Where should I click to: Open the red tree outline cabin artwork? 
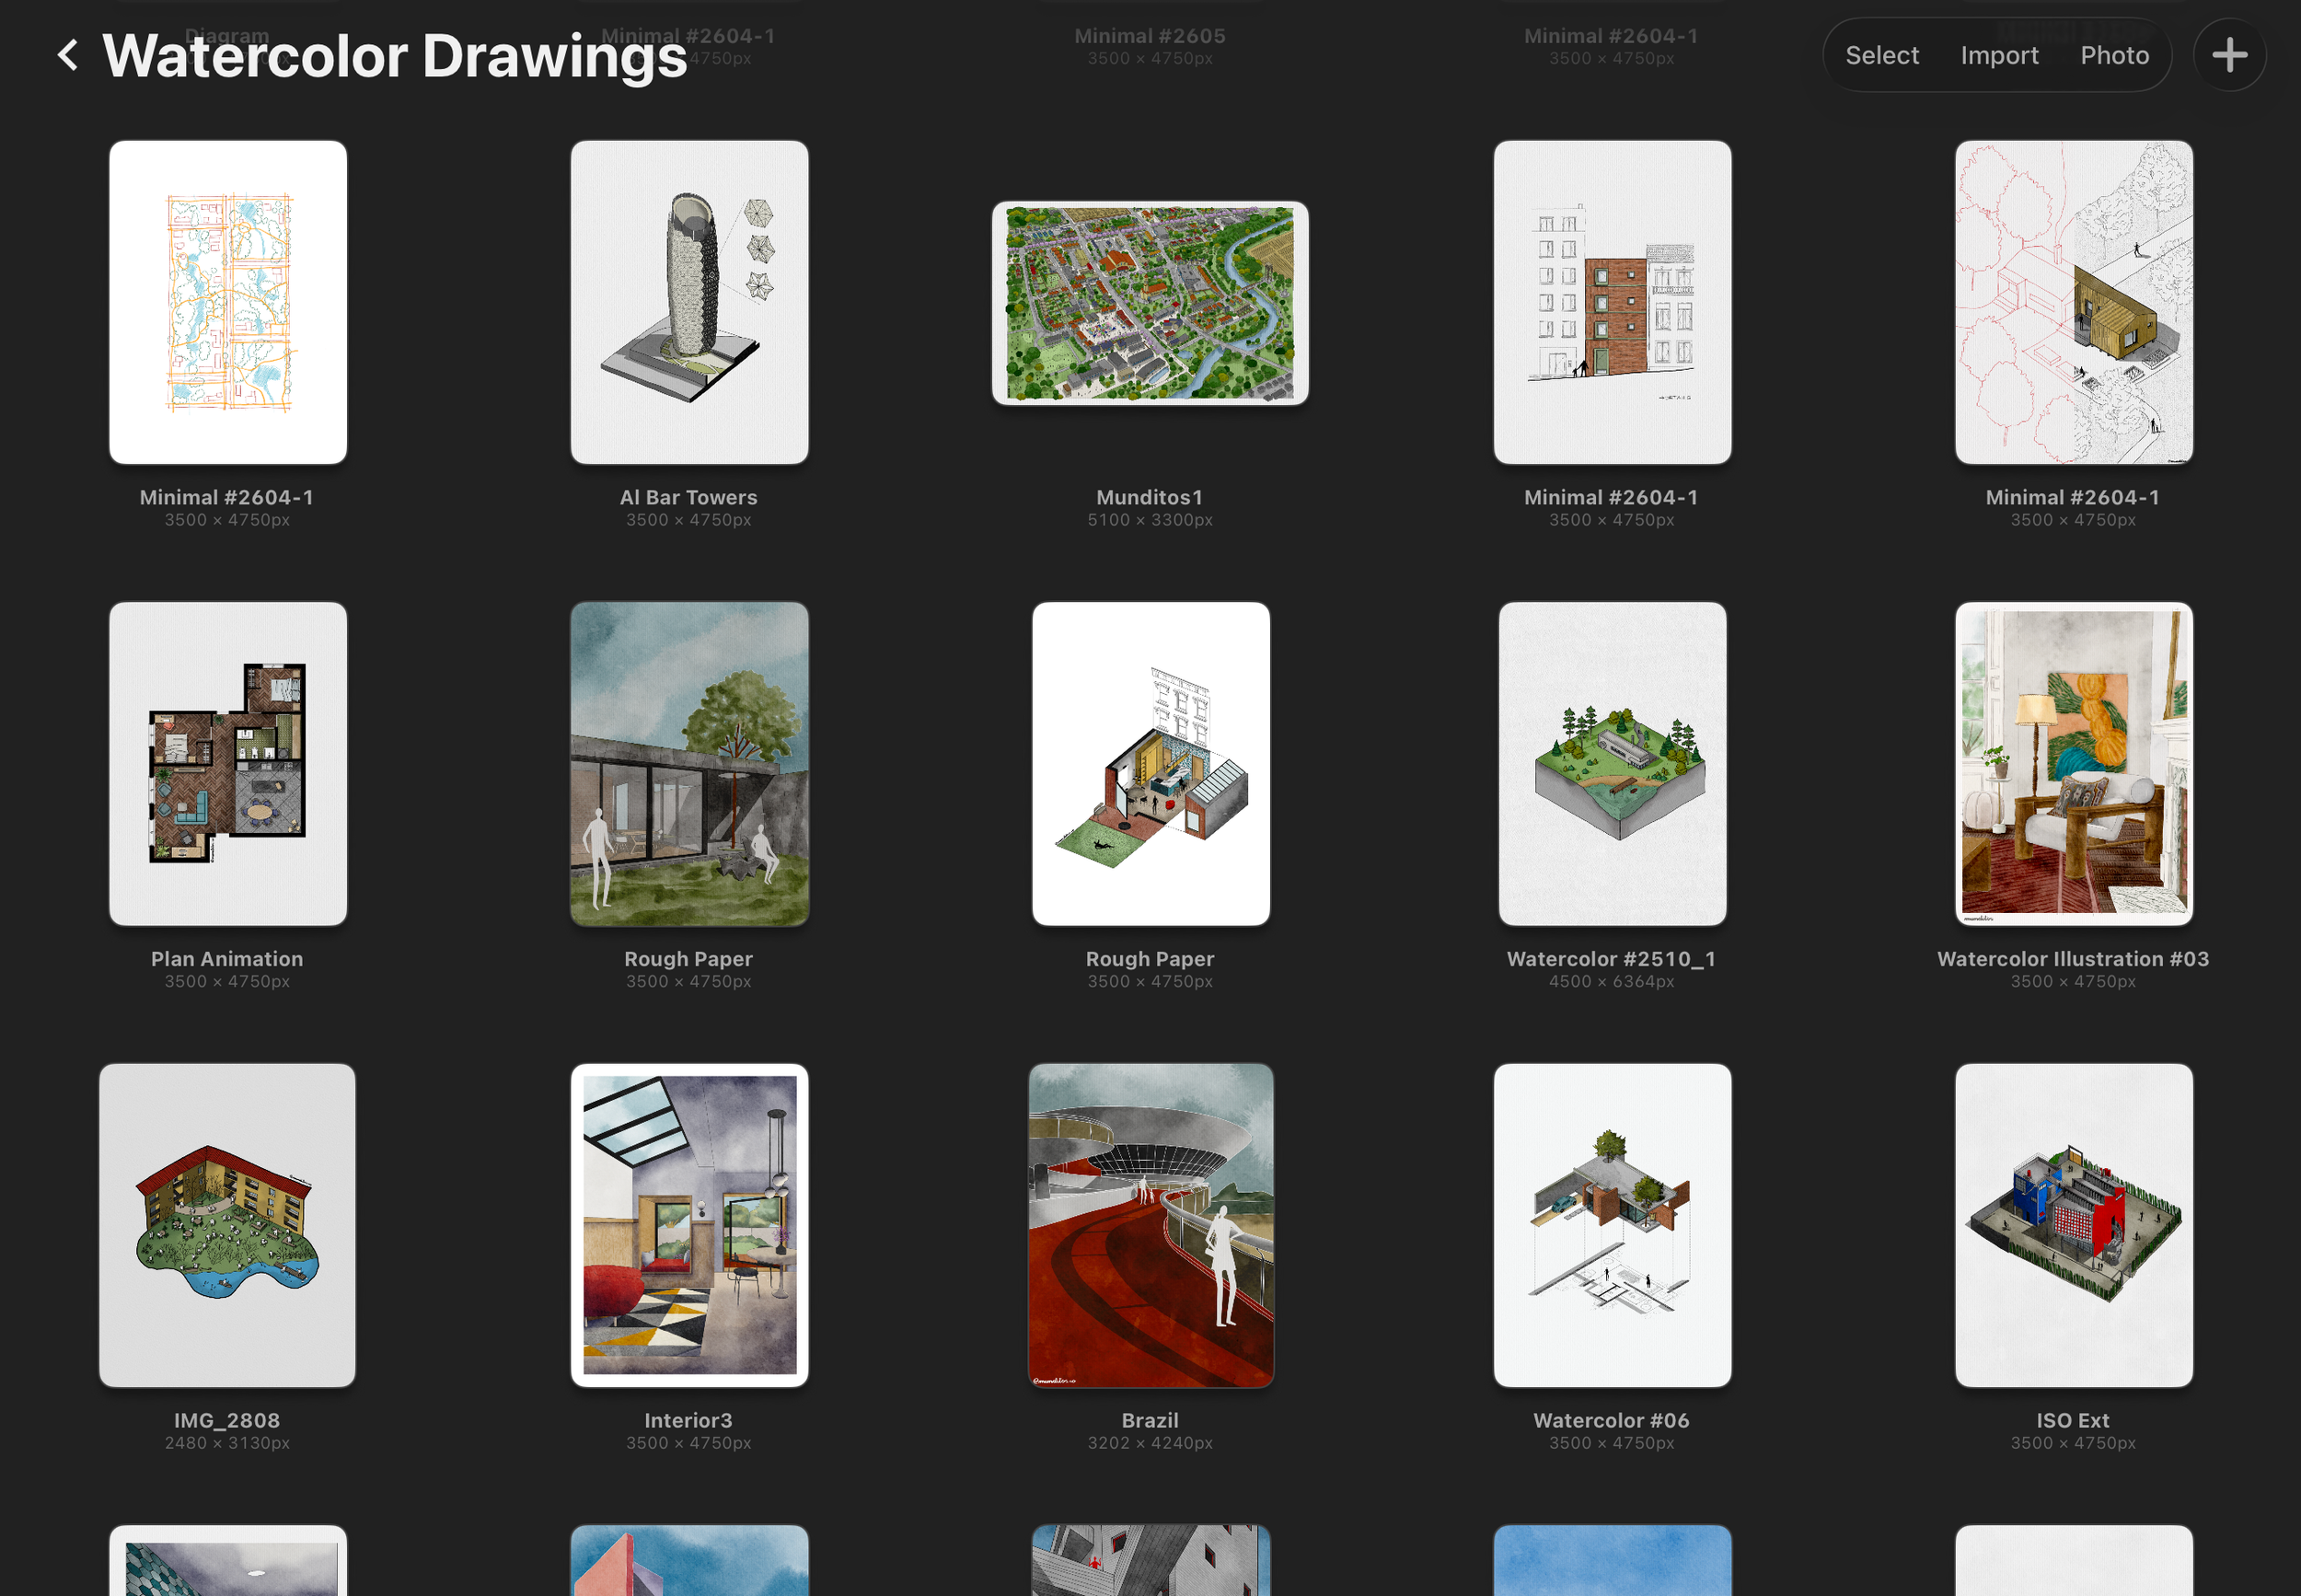(x=2074, y=302)
